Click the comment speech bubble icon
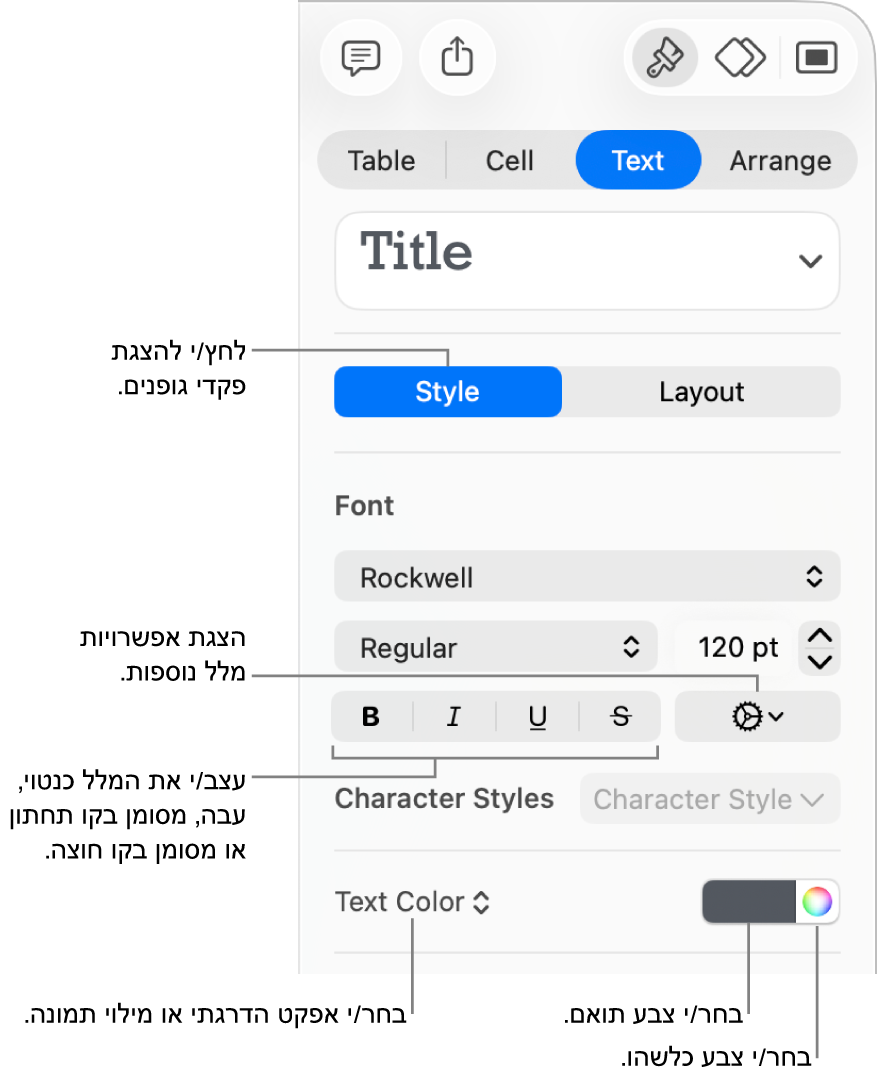Screen dimensions: 880x1075 [x=360, y=58]
